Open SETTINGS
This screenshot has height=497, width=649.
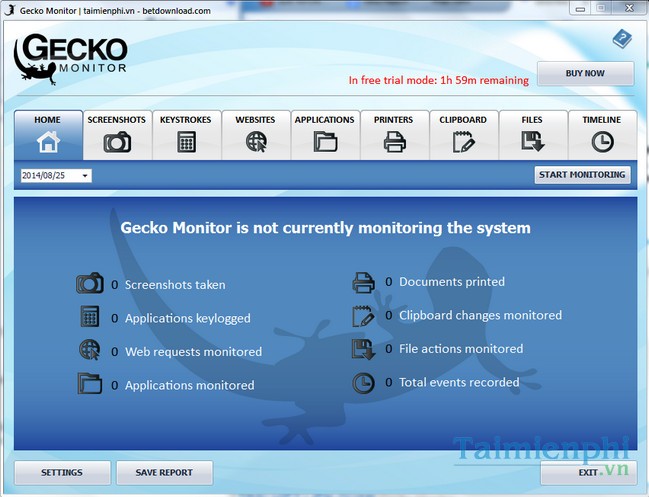(62, 472)
